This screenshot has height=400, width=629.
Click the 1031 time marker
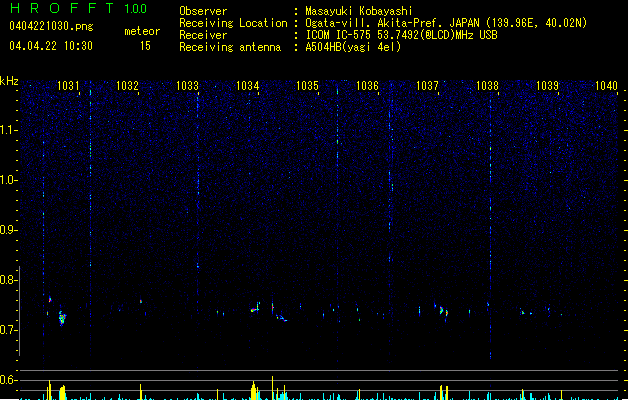pyautogui.click(x=68, y=85)
